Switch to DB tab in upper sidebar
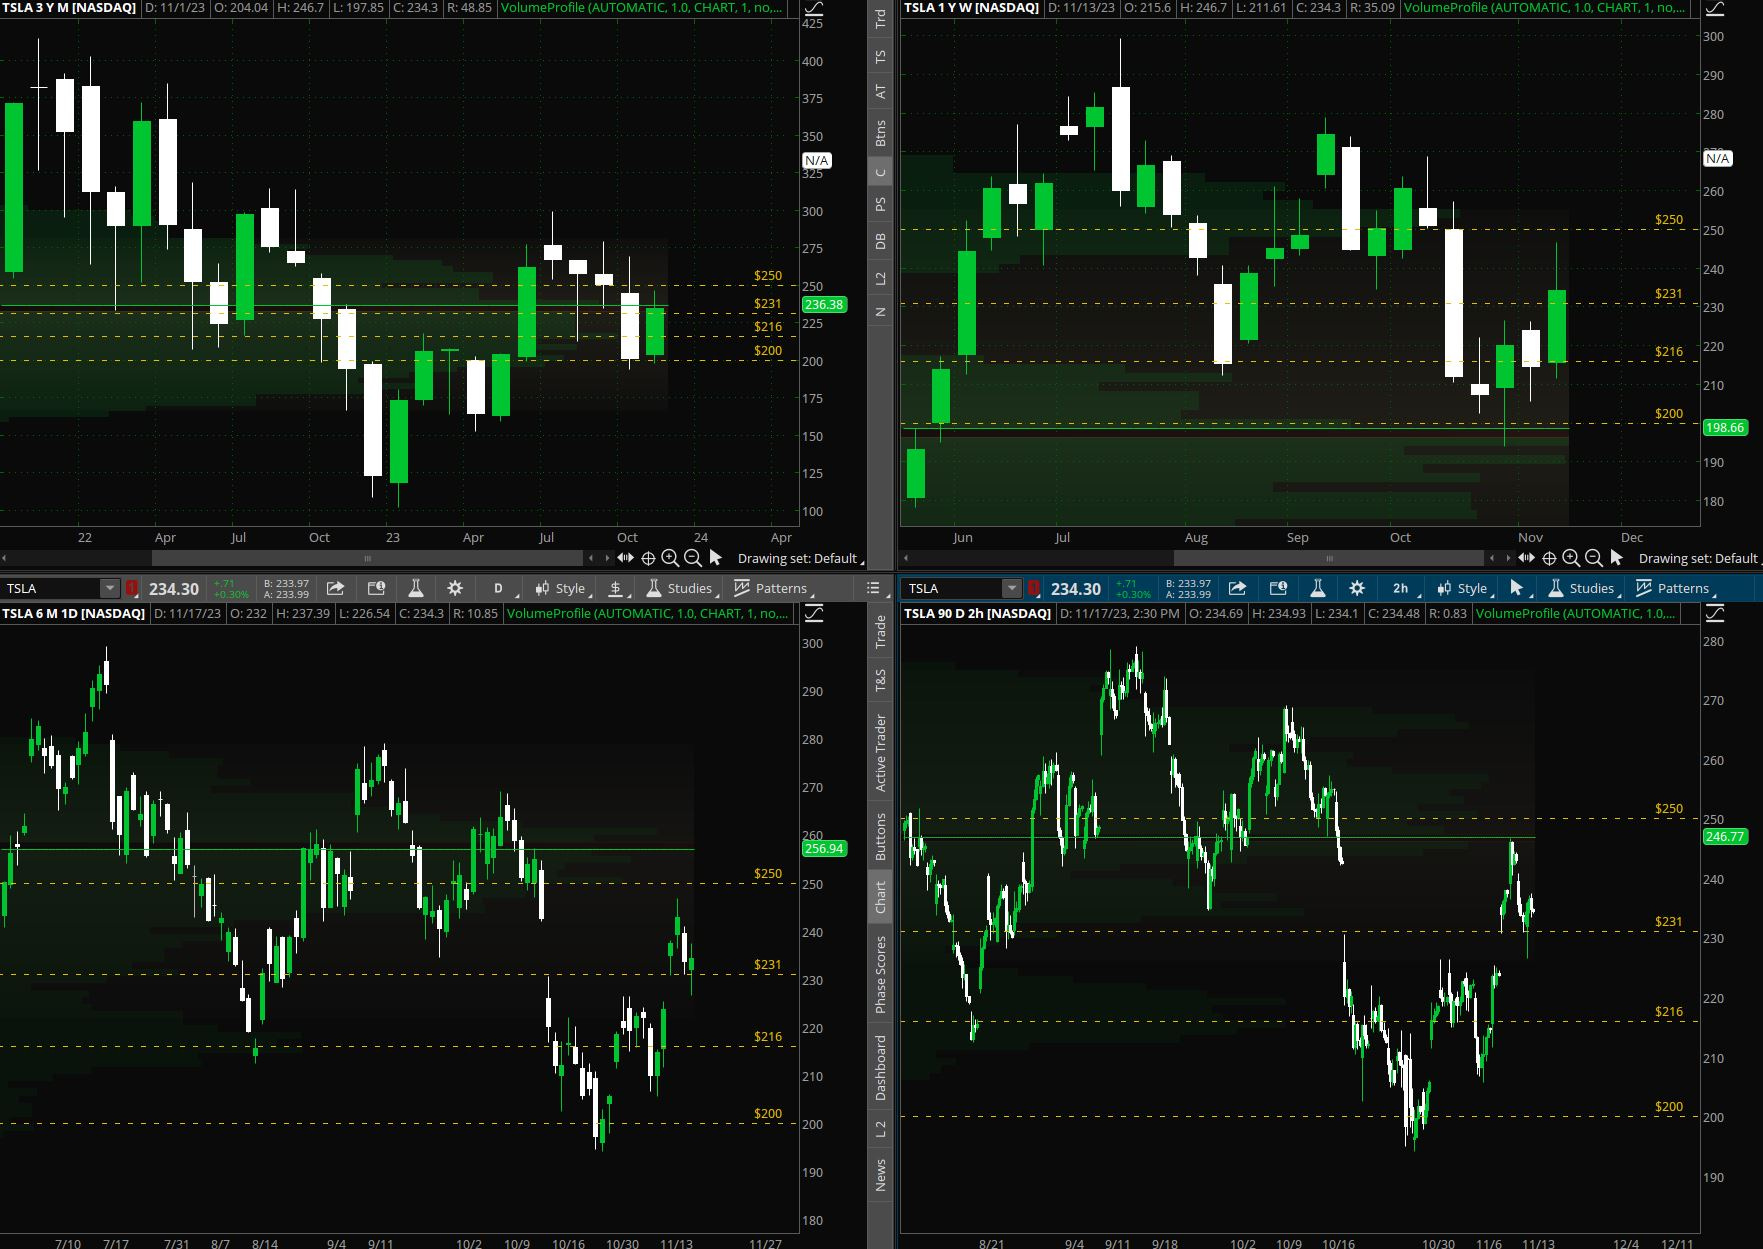 pos(880,241)
